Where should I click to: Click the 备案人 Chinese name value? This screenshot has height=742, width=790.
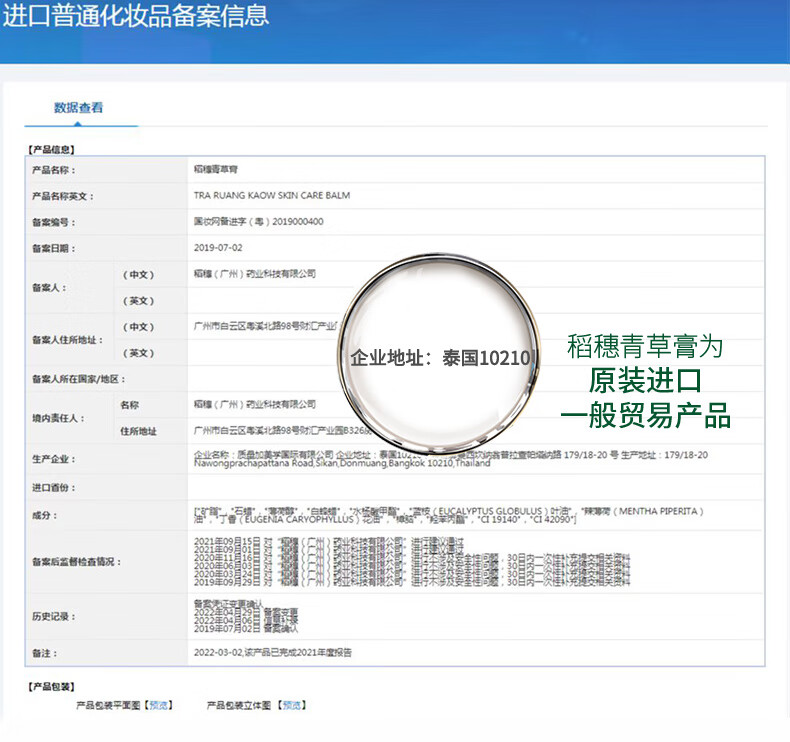pyautogui.click(x=254, y=274)
